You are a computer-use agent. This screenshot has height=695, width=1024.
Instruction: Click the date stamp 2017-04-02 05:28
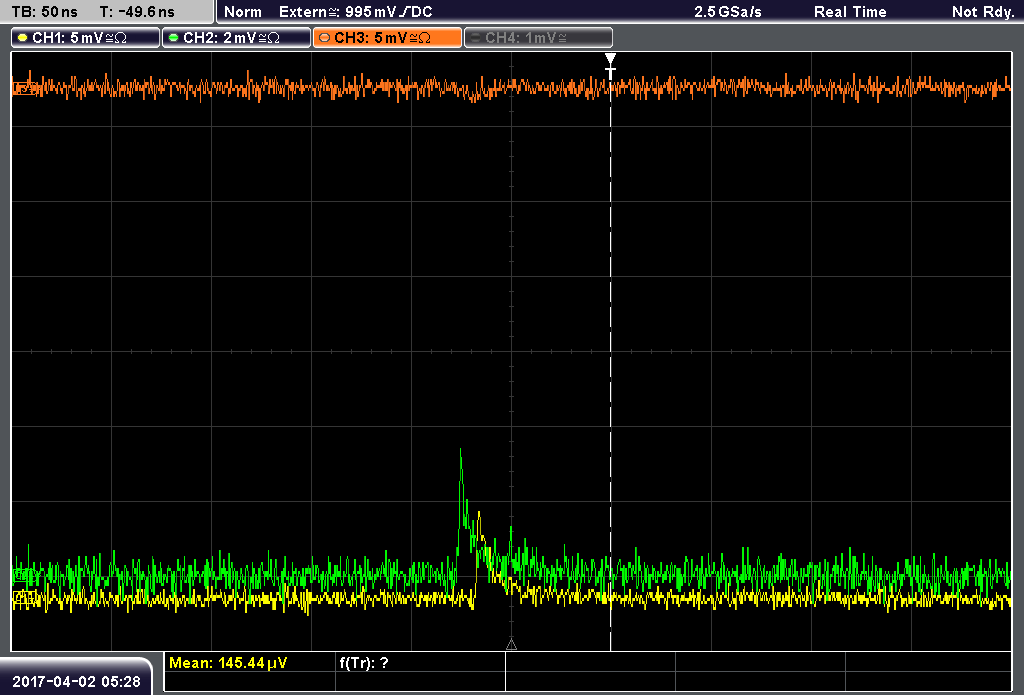[x=76, y=682]
